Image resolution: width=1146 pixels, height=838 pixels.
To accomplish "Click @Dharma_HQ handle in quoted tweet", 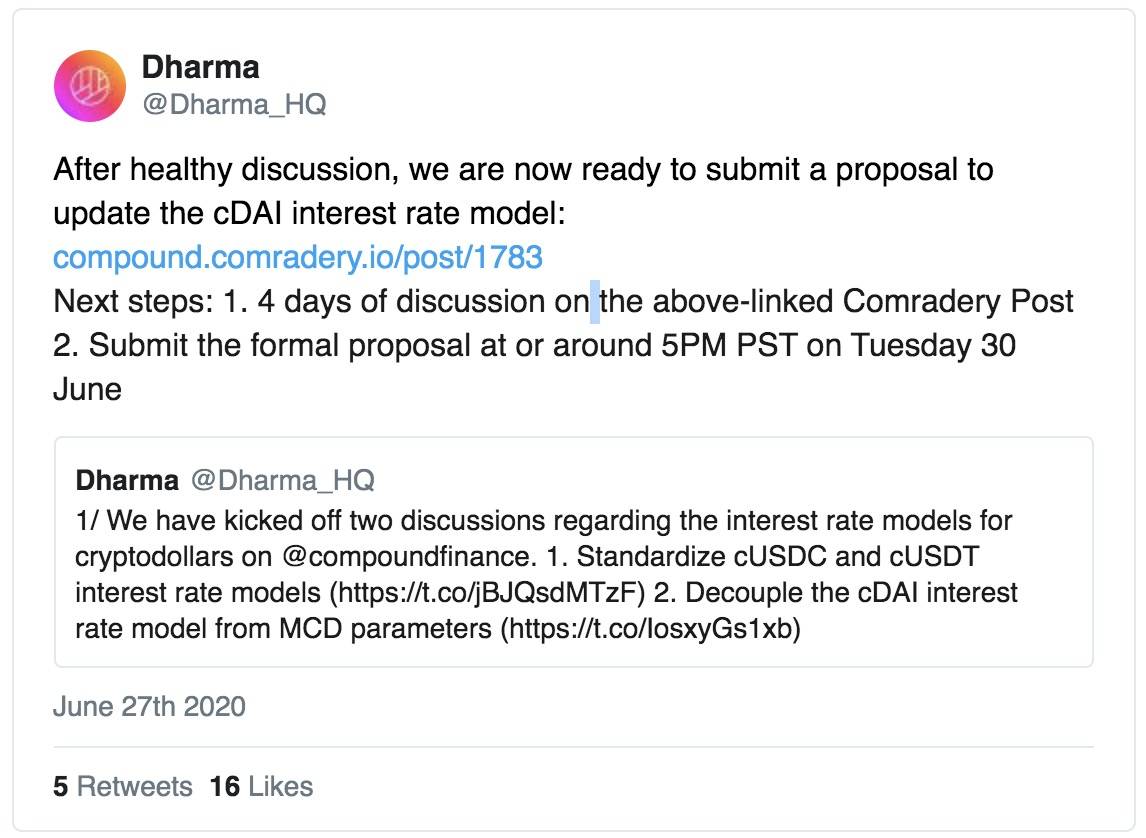I will tap(283, 481).
